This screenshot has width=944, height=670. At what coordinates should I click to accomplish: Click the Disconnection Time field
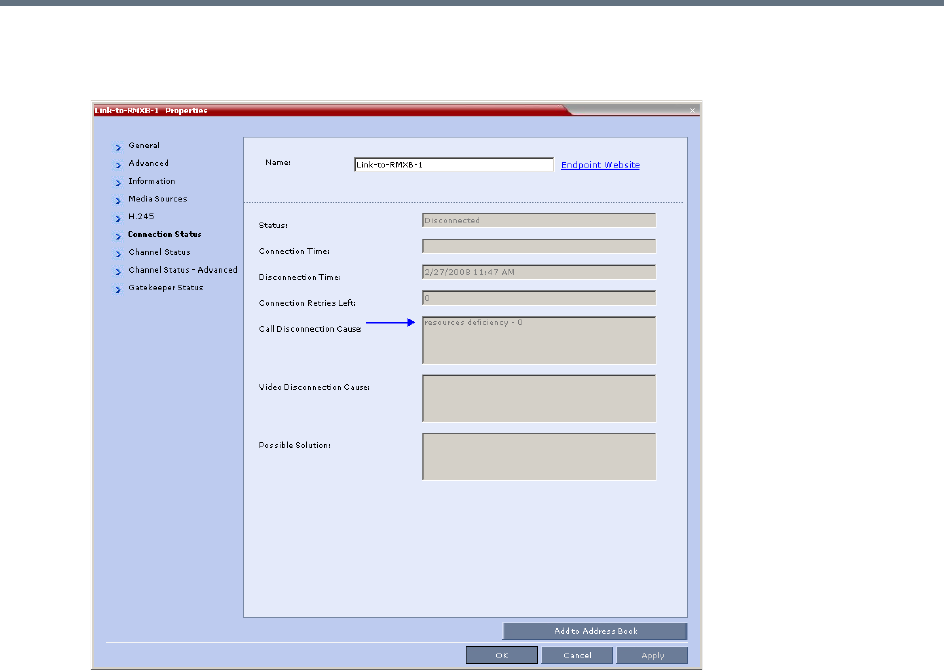[539, 271]
